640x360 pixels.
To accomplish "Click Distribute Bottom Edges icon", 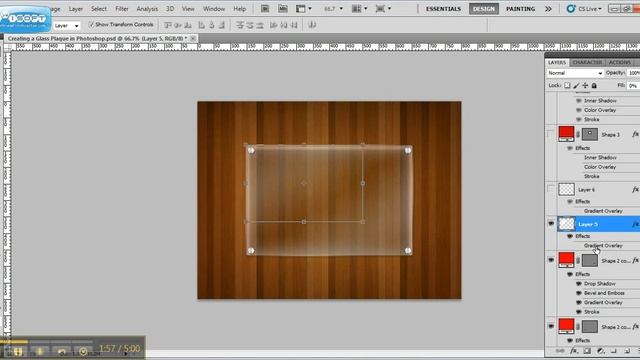I will 260,25.
